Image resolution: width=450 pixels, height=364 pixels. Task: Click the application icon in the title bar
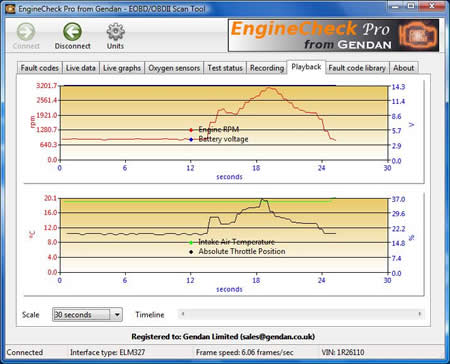click(10, 8)
